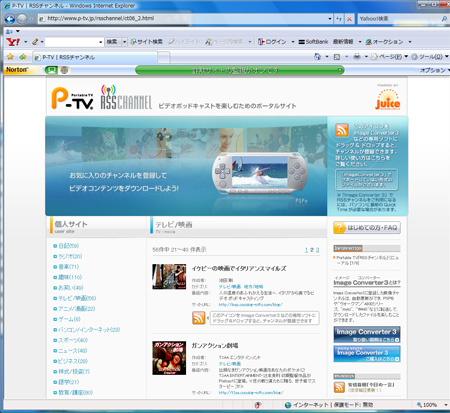The image size is (450, 413).
Task: Click the pencil icon on Yahoo toolbar
Action: click(35, 42)
